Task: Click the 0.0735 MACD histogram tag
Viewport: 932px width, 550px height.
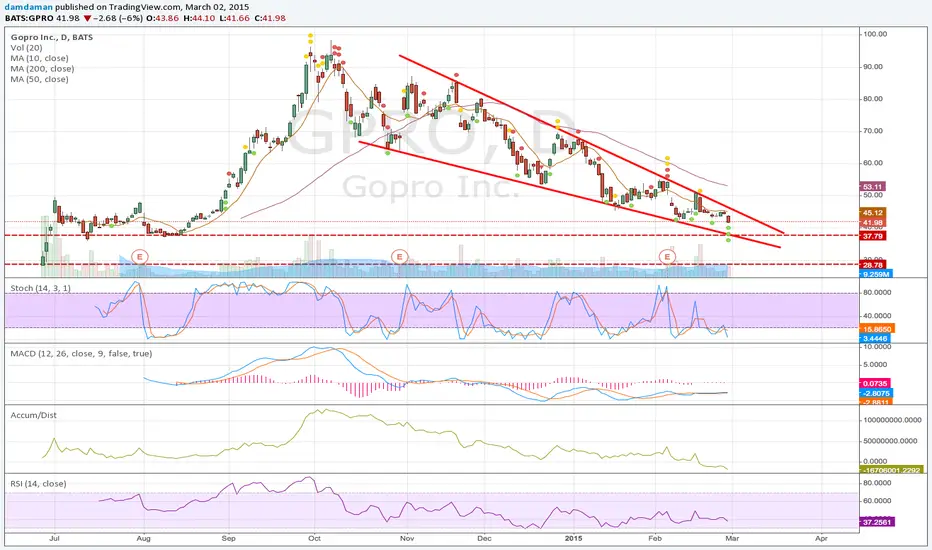Action: 876,384
